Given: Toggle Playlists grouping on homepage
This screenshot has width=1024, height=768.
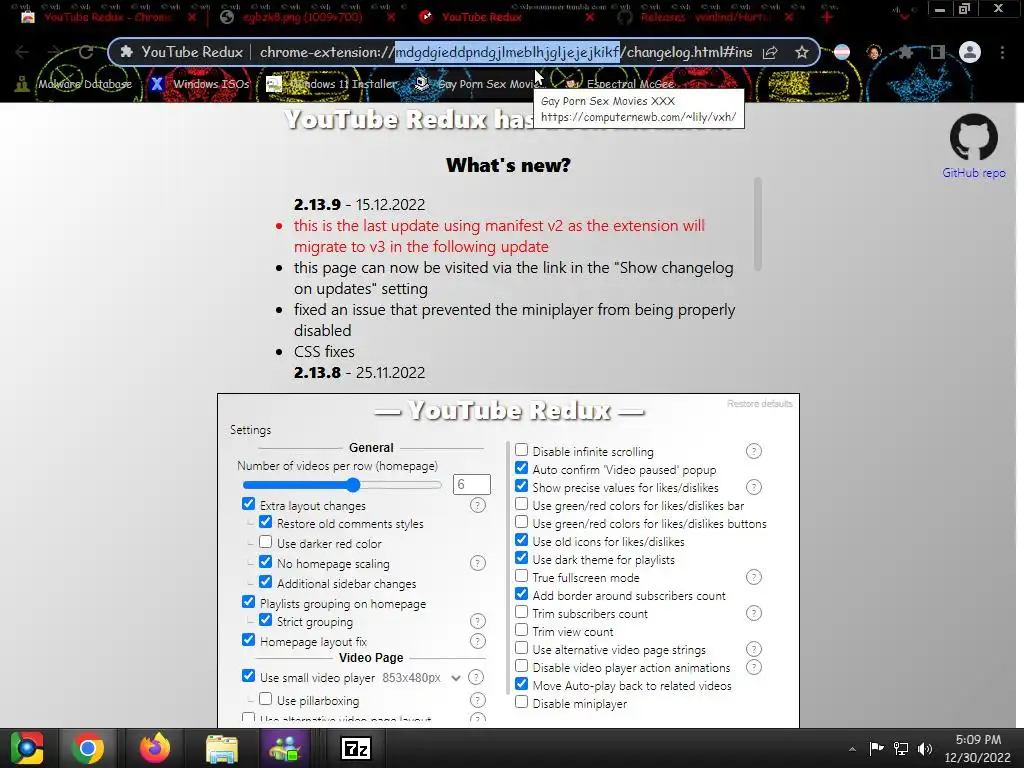Looking at the screenshot, I should point(248,602).
